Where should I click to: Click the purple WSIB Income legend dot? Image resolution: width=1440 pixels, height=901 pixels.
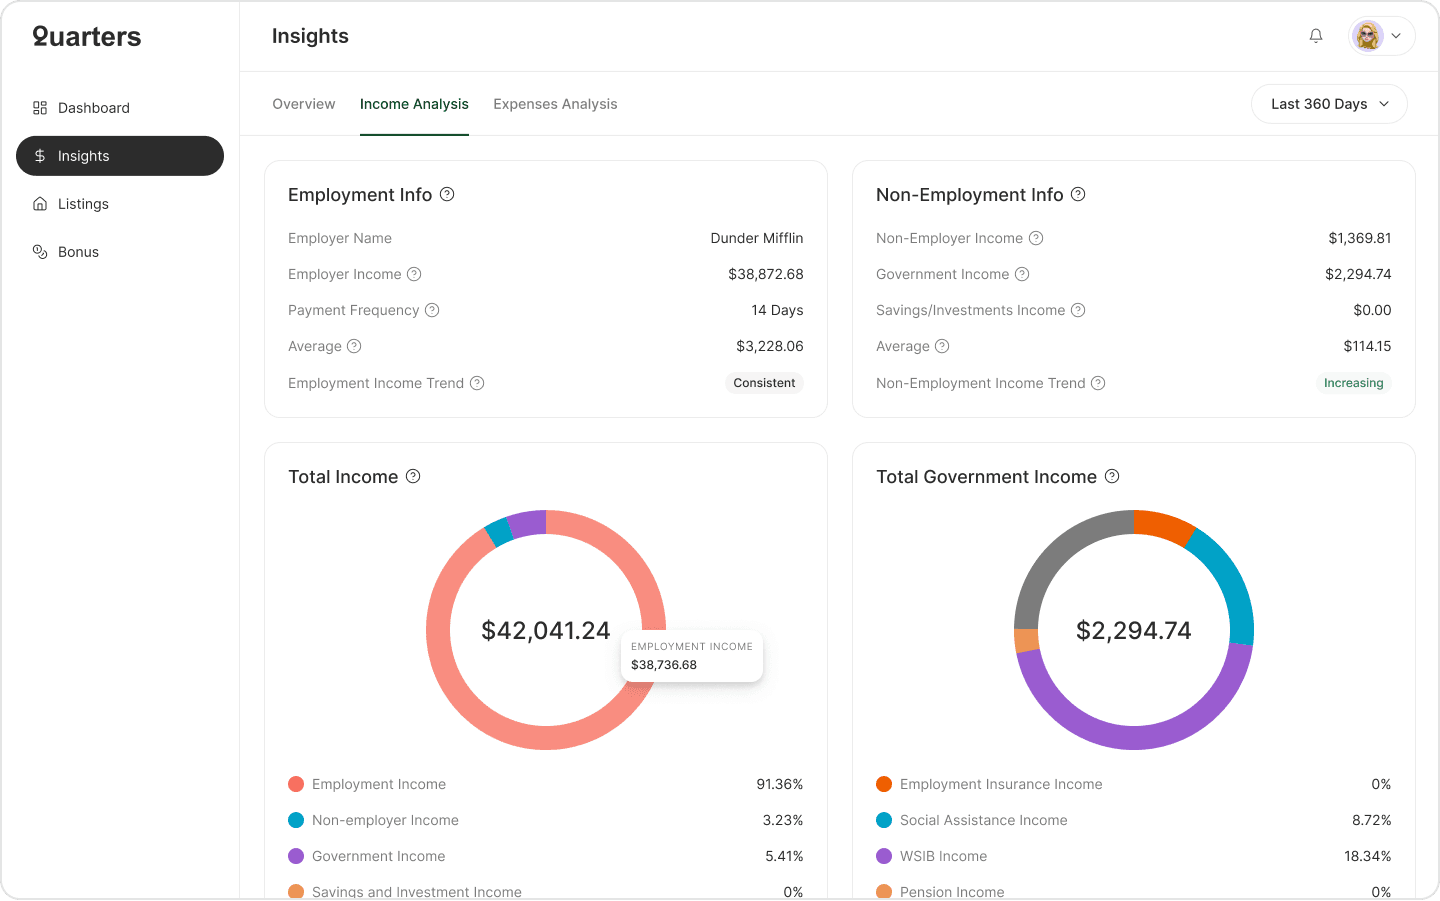[884, 856]
